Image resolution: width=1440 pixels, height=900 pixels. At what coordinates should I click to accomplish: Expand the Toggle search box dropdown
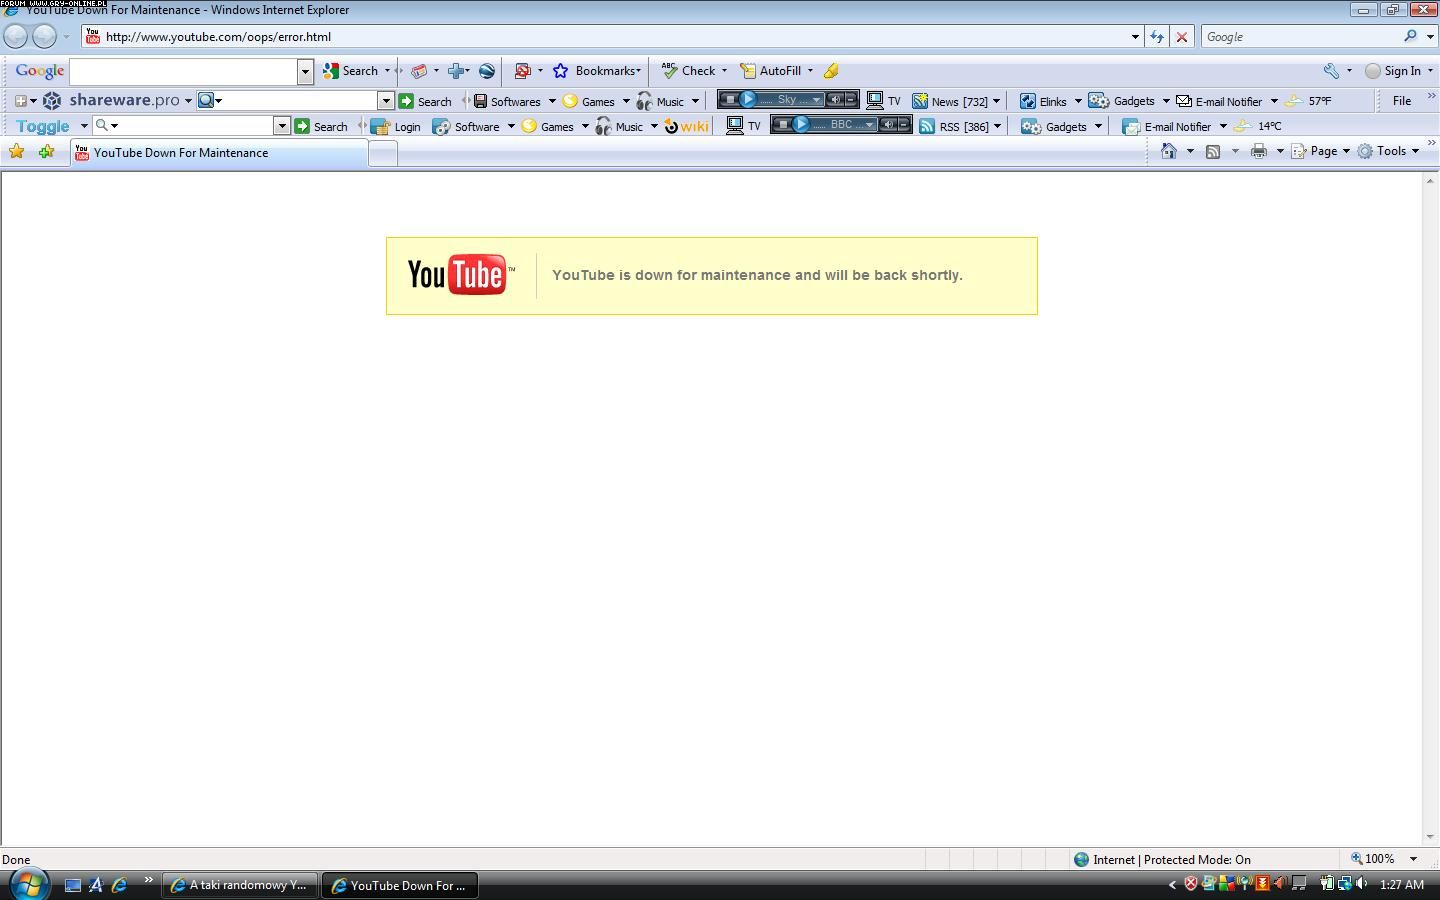pyautogui.click(x=282, y=126)
